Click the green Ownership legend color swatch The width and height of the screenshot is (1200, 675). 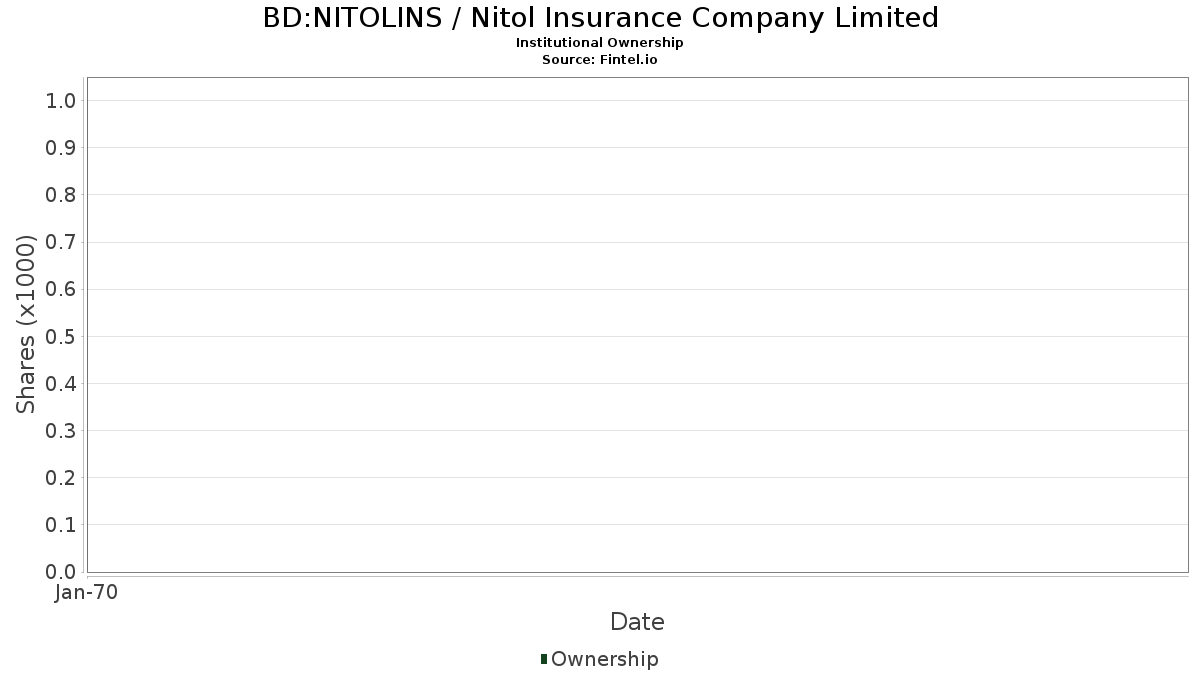544,659
